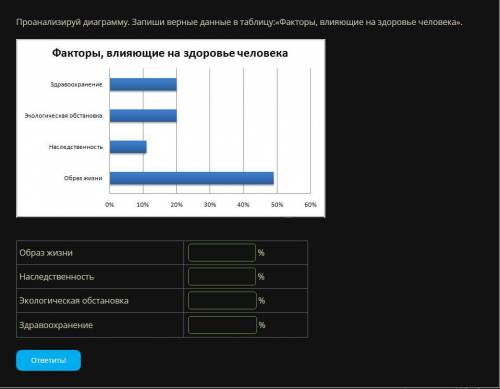Click the Образ жизни table row label
500x389 pixels.
pyautogui.click(x=46, y=253)
